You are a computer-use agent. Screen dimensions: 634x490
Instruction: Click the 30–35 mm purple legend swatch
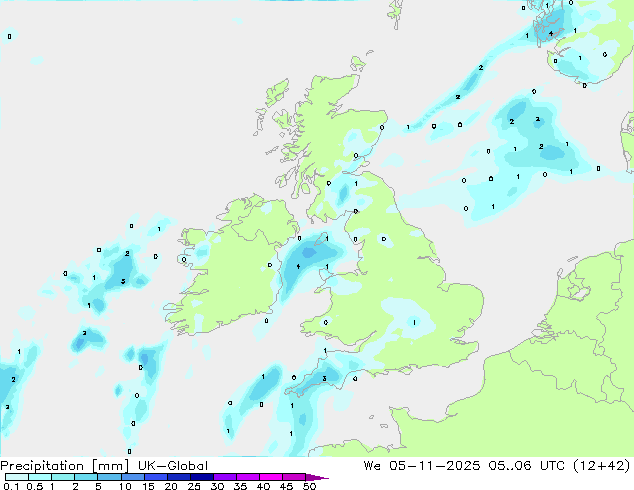[224, 477]
